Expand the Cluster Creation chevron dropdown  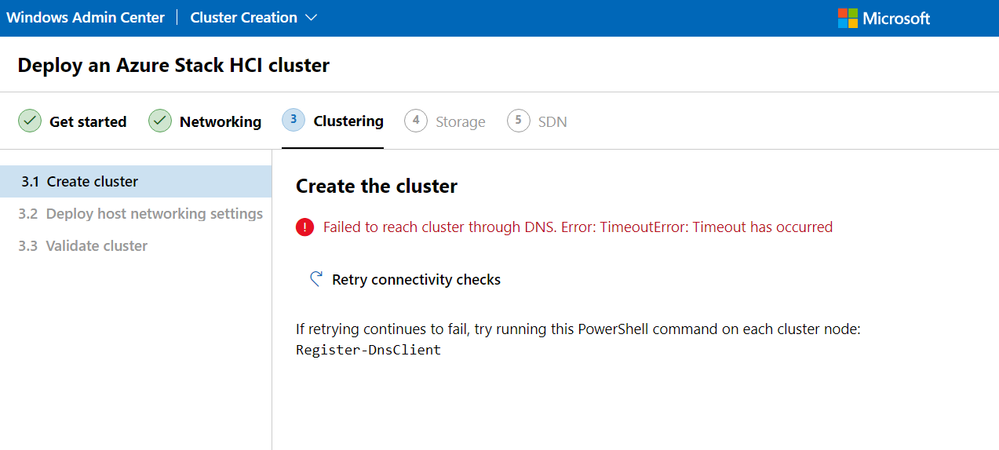click(311, 18)
